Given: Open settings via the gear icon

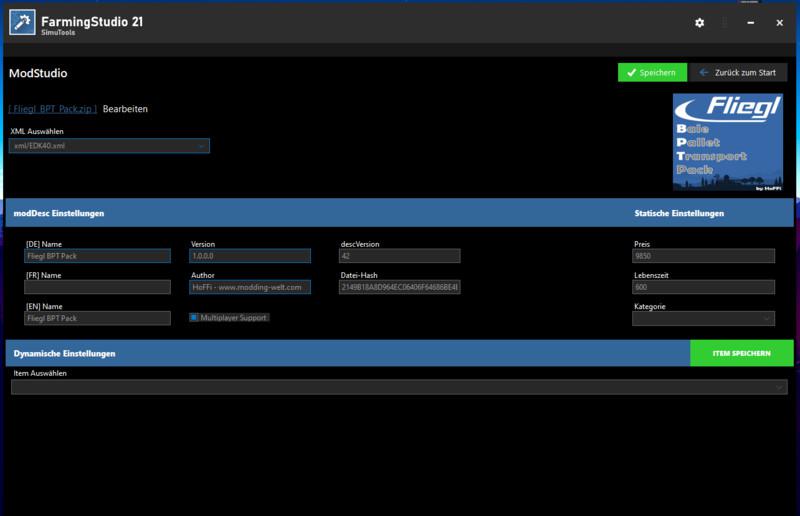Looking at the screenshot, I should click(x=700, y=23).
